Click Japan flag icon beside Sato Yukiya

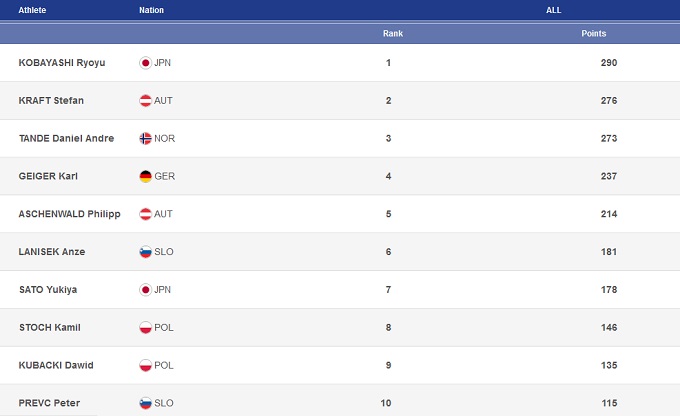145,290
